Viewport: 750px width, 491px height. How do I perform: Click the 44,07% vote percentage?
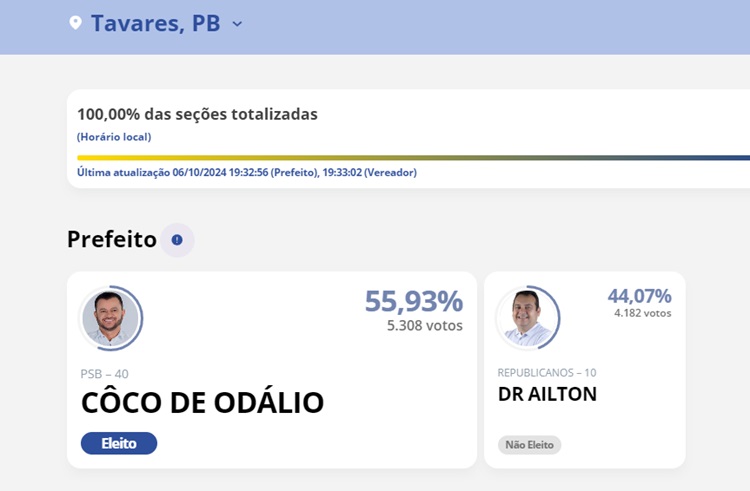639,296
